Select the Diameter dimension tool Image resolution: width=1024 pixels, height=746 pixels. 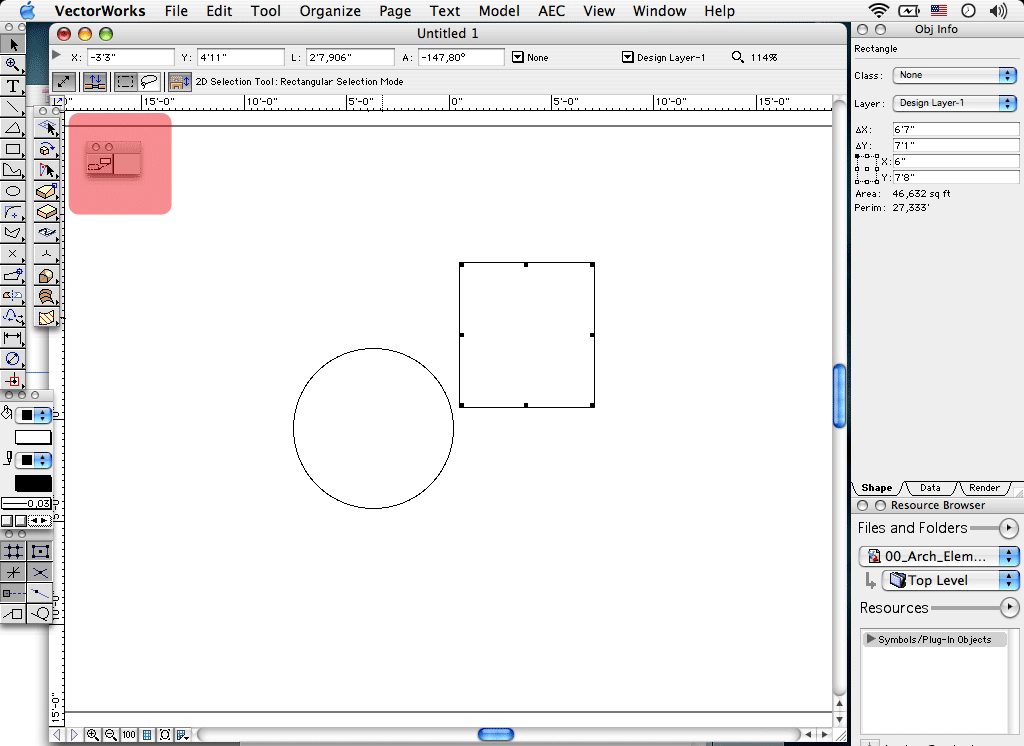pyautogui.click(x=13, y=359)
